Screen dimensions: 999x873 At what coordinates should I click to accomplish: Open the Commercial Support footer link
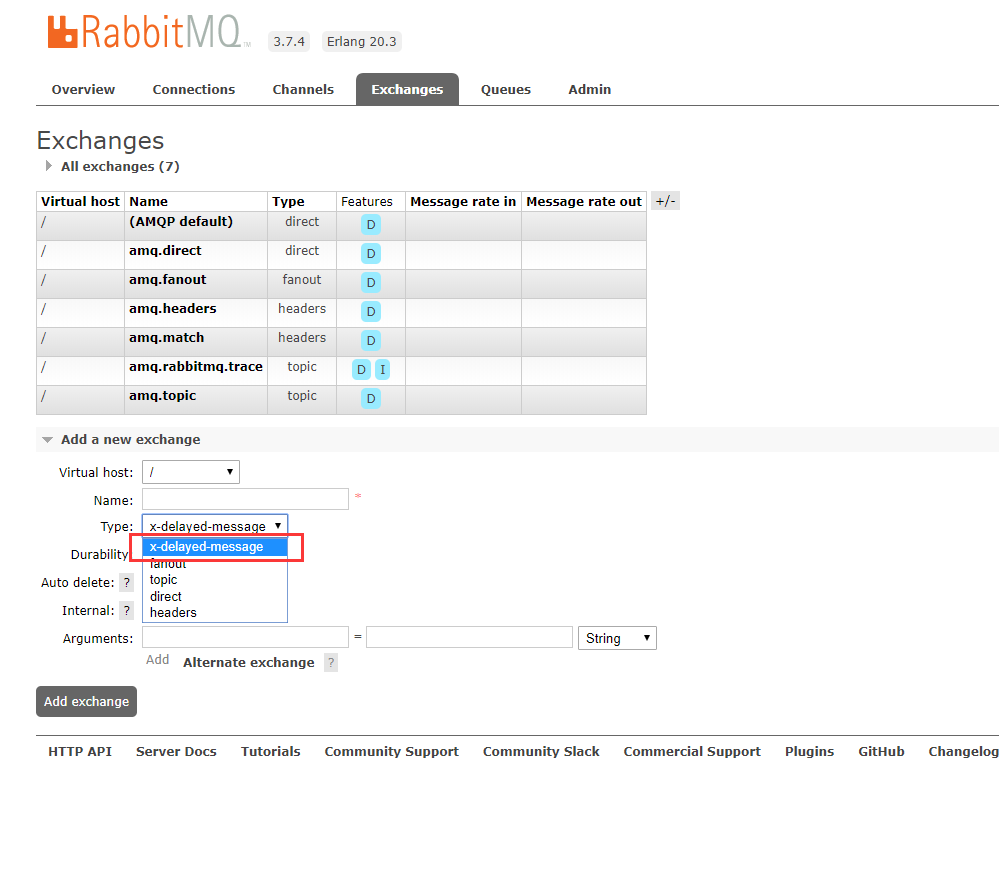point(692,751)
